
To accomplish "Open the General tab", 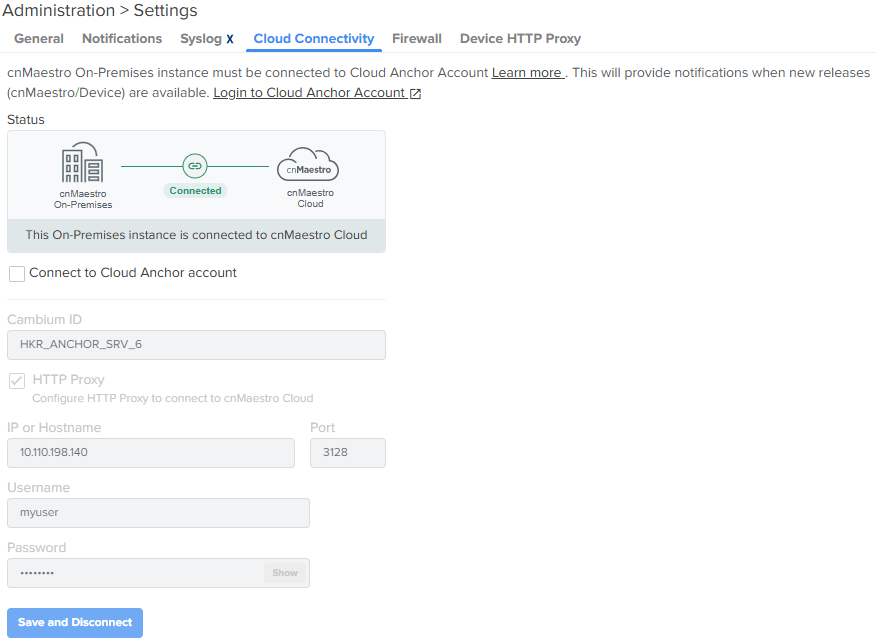I will click(x=39, y=39).
